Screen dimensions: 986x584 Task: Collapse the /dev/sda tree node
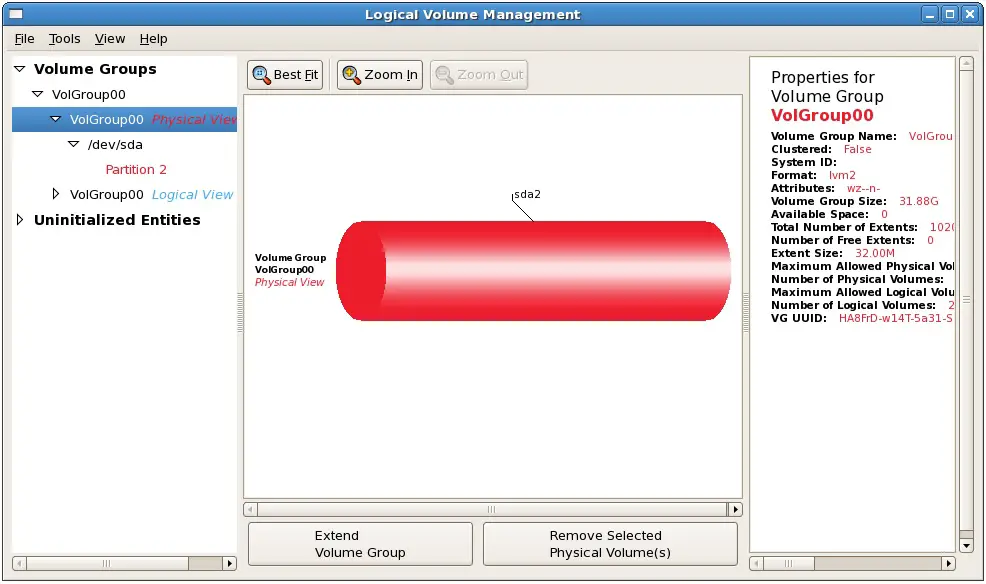[x=74, y=144]
